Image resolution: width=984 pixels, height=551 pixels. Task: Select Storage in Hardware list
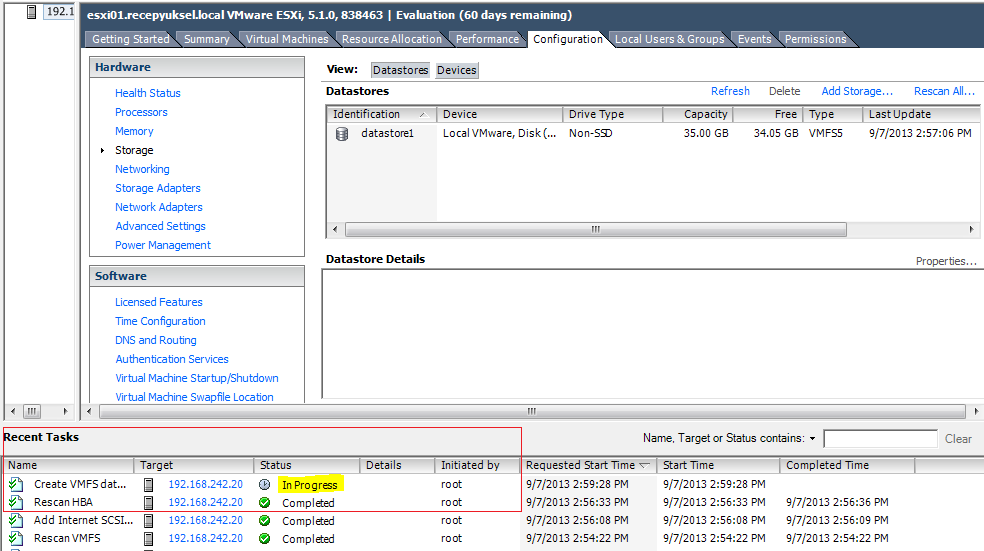click(x=134, y=150)
